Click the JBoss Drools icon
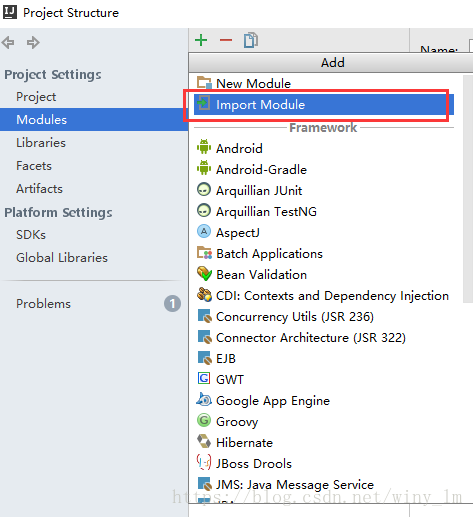Screen dimensions: 473x517 (204, 462)
